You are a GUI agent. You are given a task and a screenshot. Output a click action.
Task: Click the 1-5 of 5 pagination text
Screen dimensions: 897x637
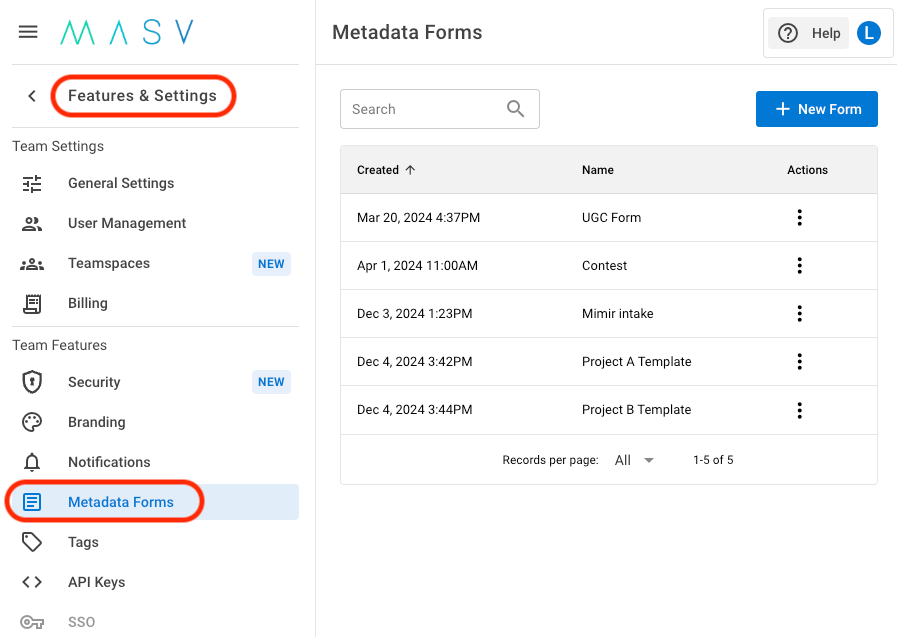[713, 460]
